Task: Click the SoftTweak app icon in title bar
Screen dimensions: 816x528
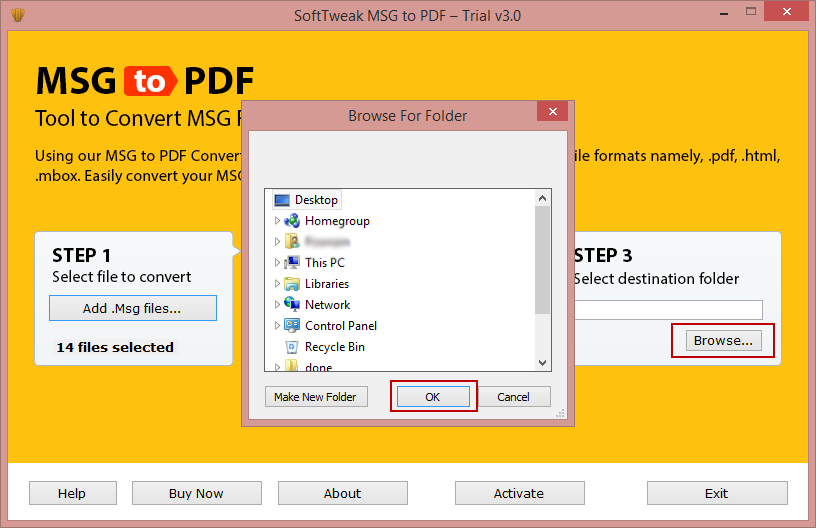Action: [x=18, y=15]
